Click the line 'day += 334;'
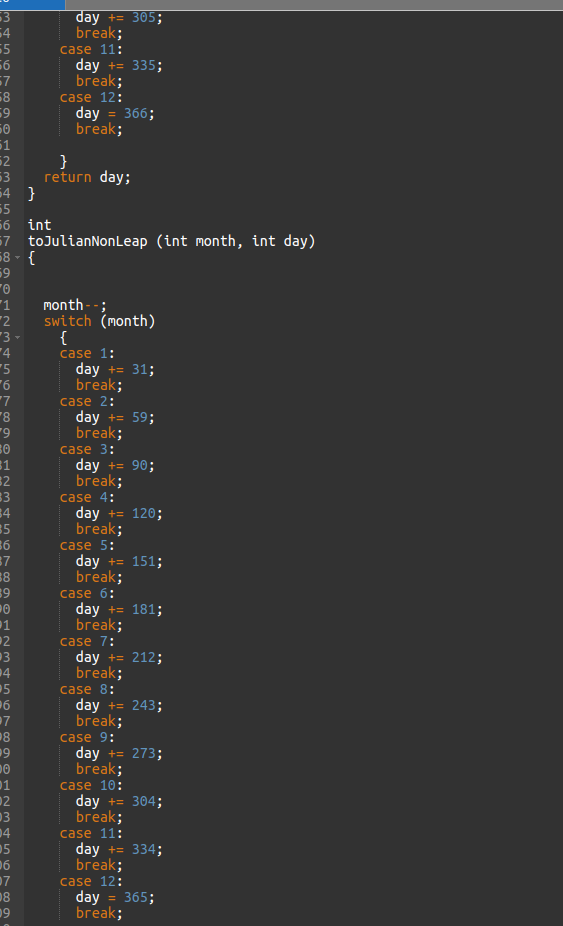Viewport: 563px width, 926px height. (119, 849)
